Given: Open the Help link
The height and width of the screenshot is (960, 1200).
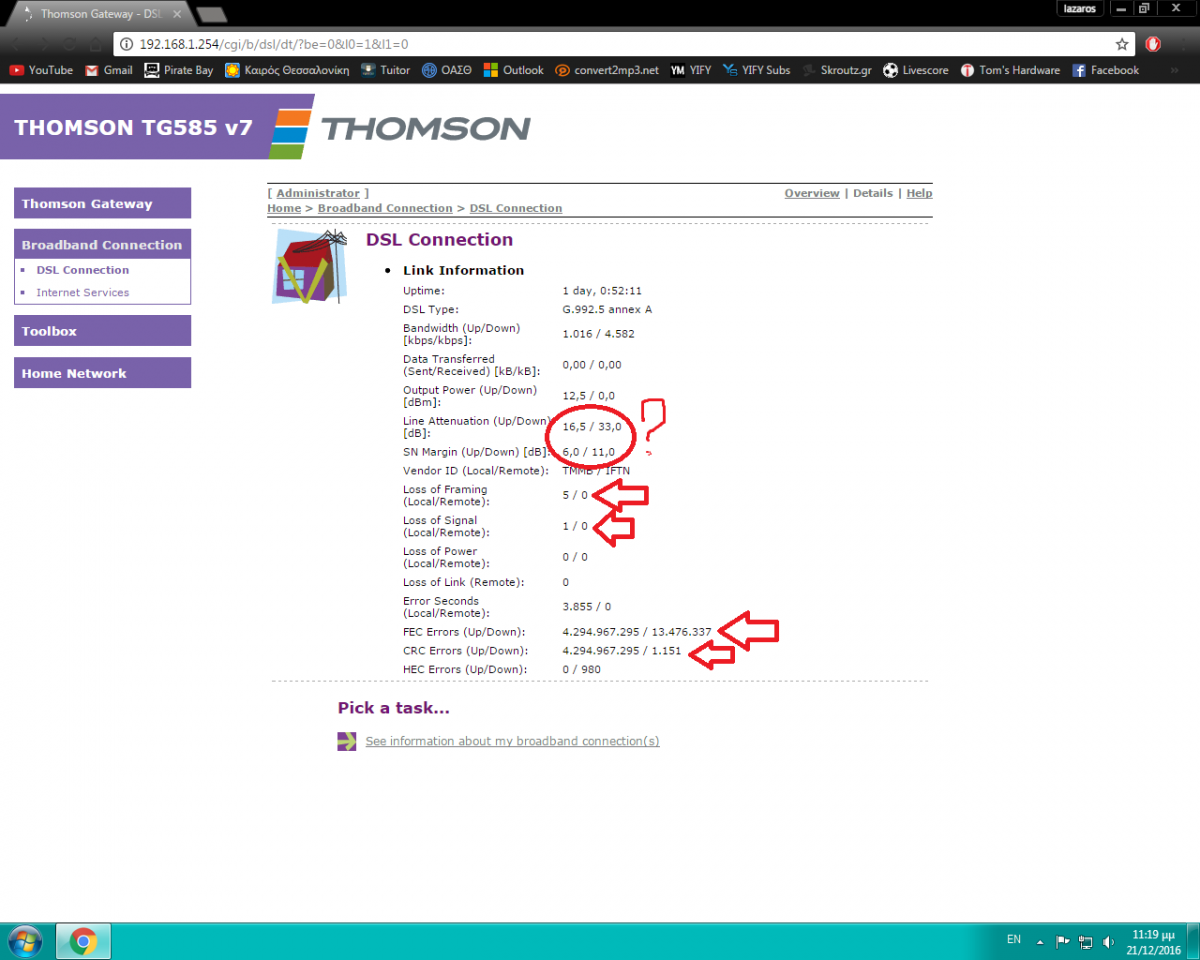Looking at the screenshot, I should 920,193.
